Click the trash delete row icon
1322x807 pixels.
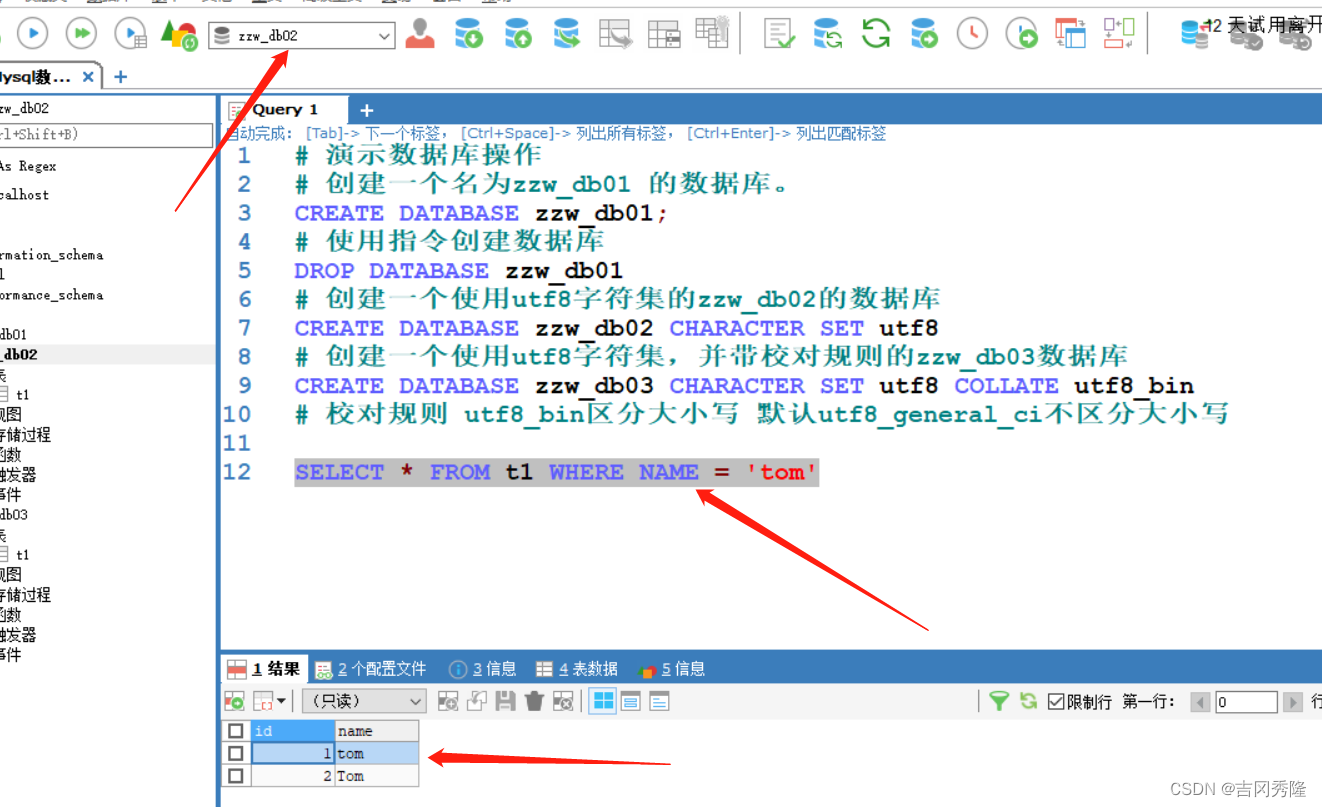[x=534, y=701]
